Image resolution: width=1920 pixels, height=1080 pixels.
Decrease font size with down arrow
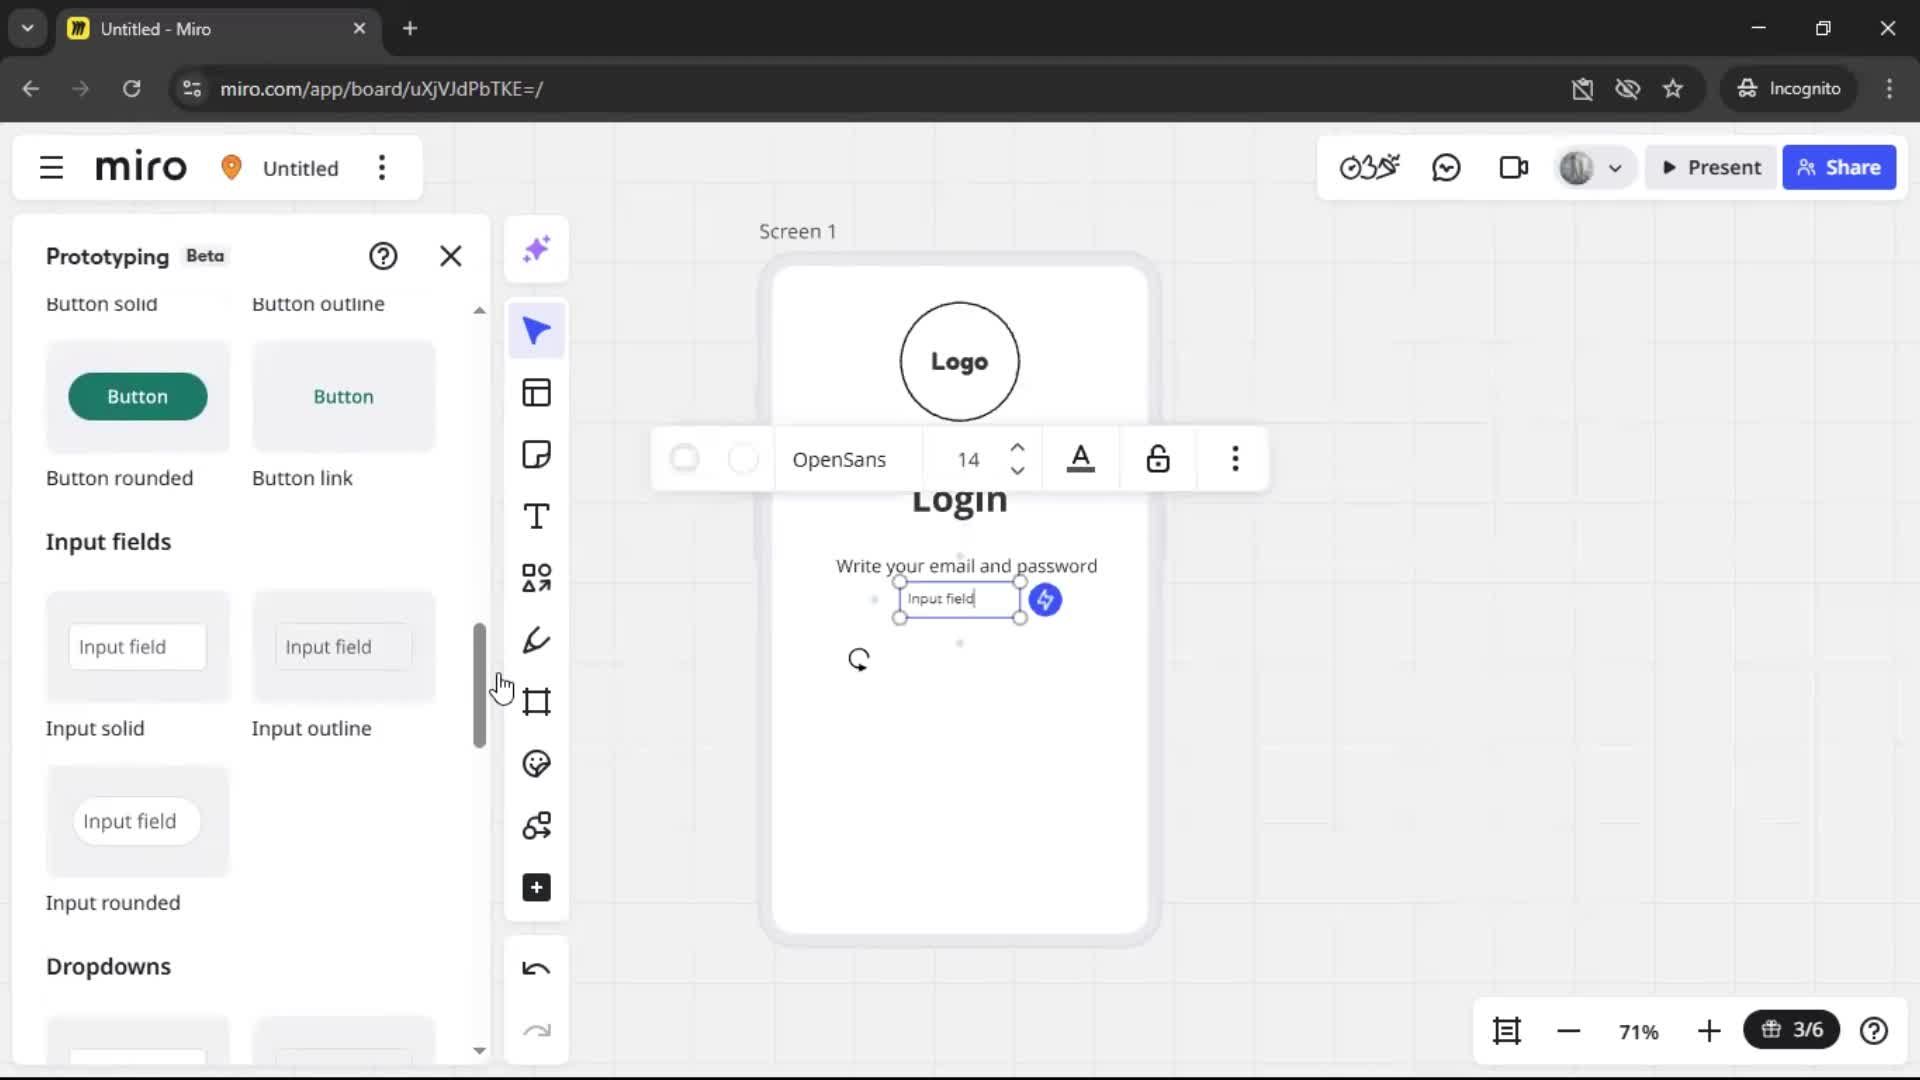[x=1017, y=471]
